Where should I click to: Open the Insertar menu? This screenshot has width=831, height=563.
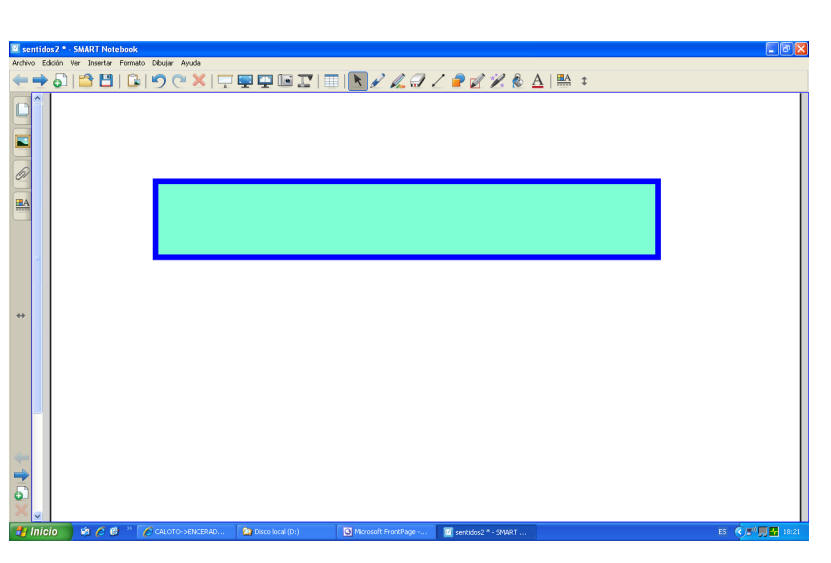coord(100,63)
